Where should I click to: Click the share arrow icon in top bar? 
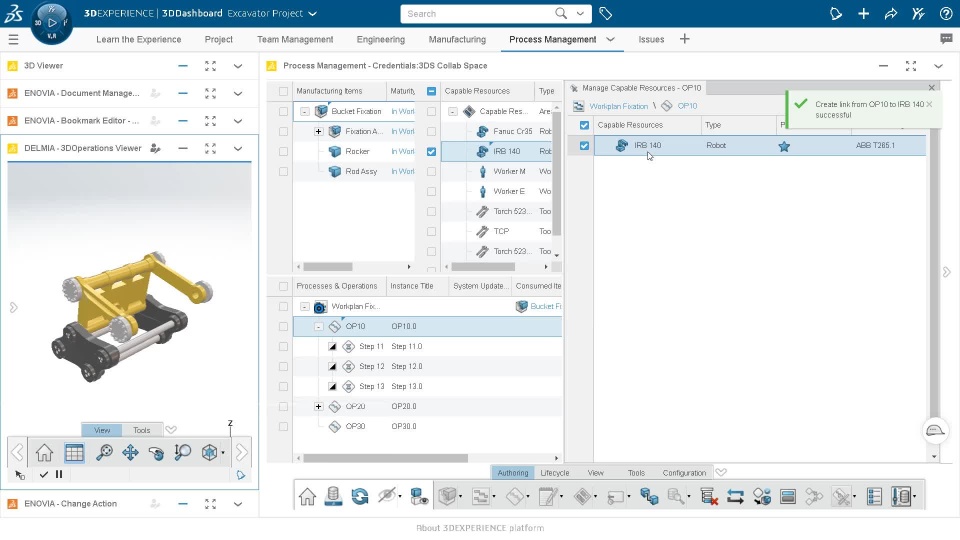(891, 13)
